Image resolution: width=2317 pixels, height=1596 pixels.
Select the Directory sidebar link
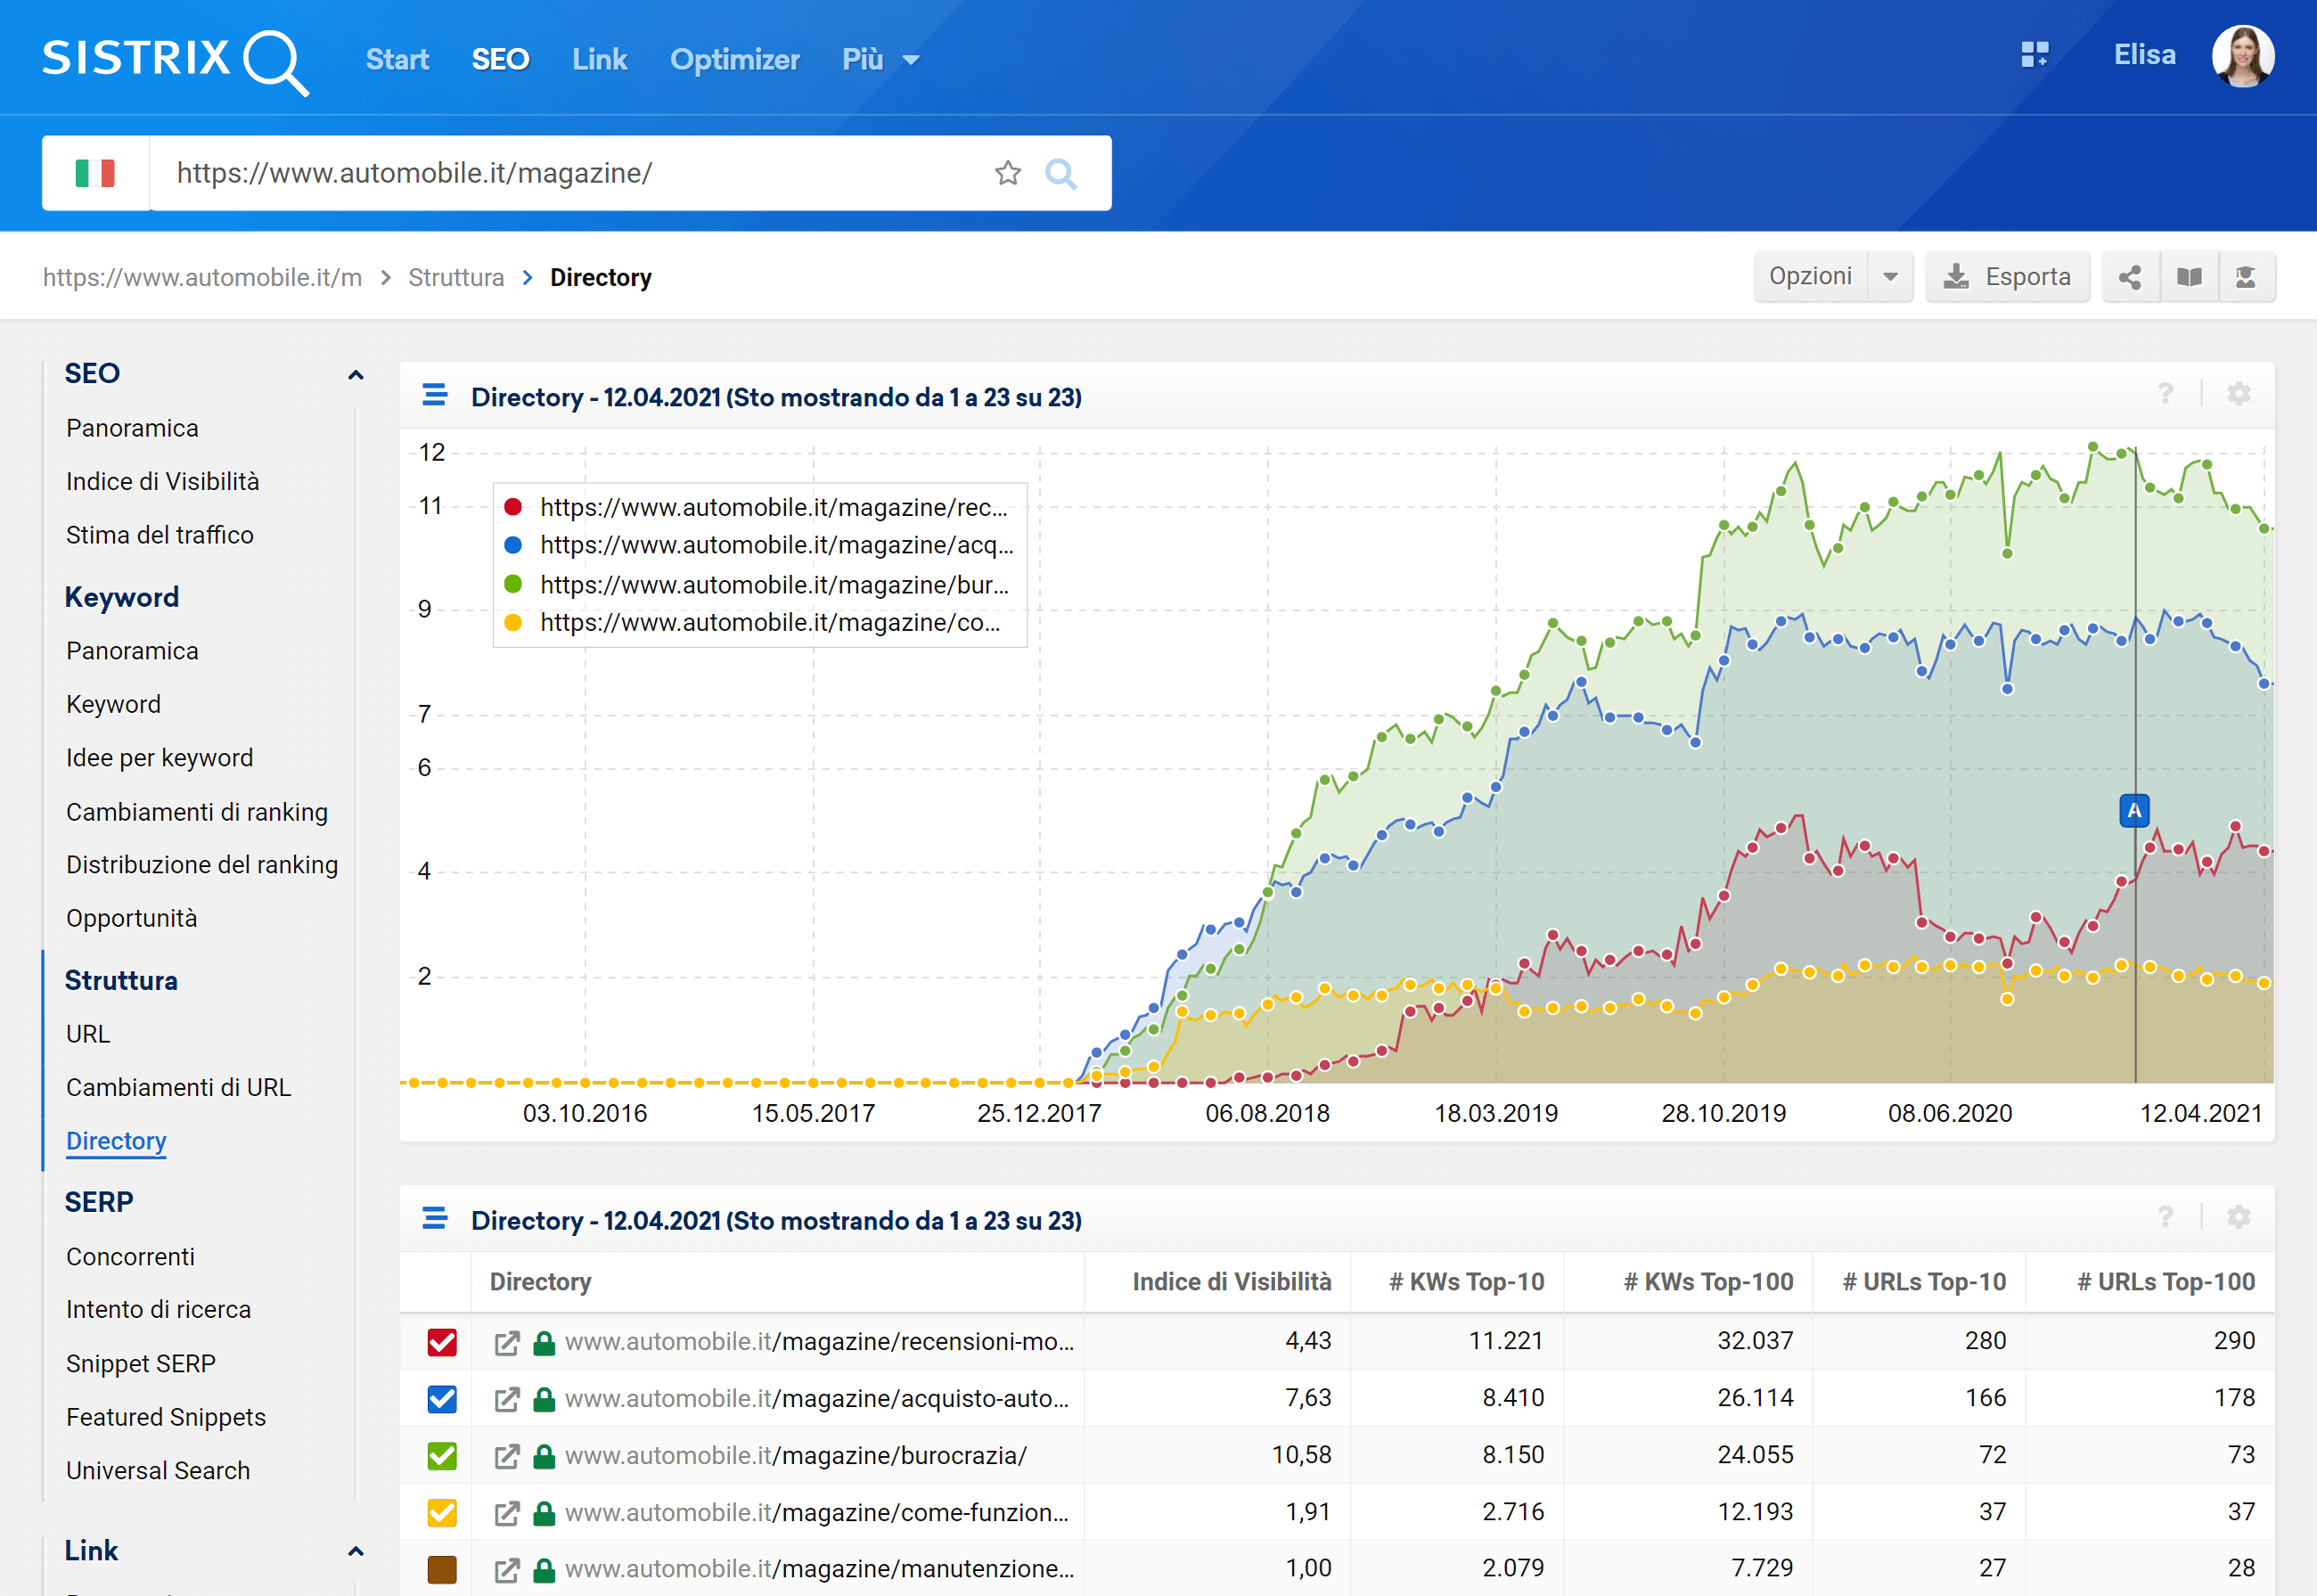tap(116, 1141)
